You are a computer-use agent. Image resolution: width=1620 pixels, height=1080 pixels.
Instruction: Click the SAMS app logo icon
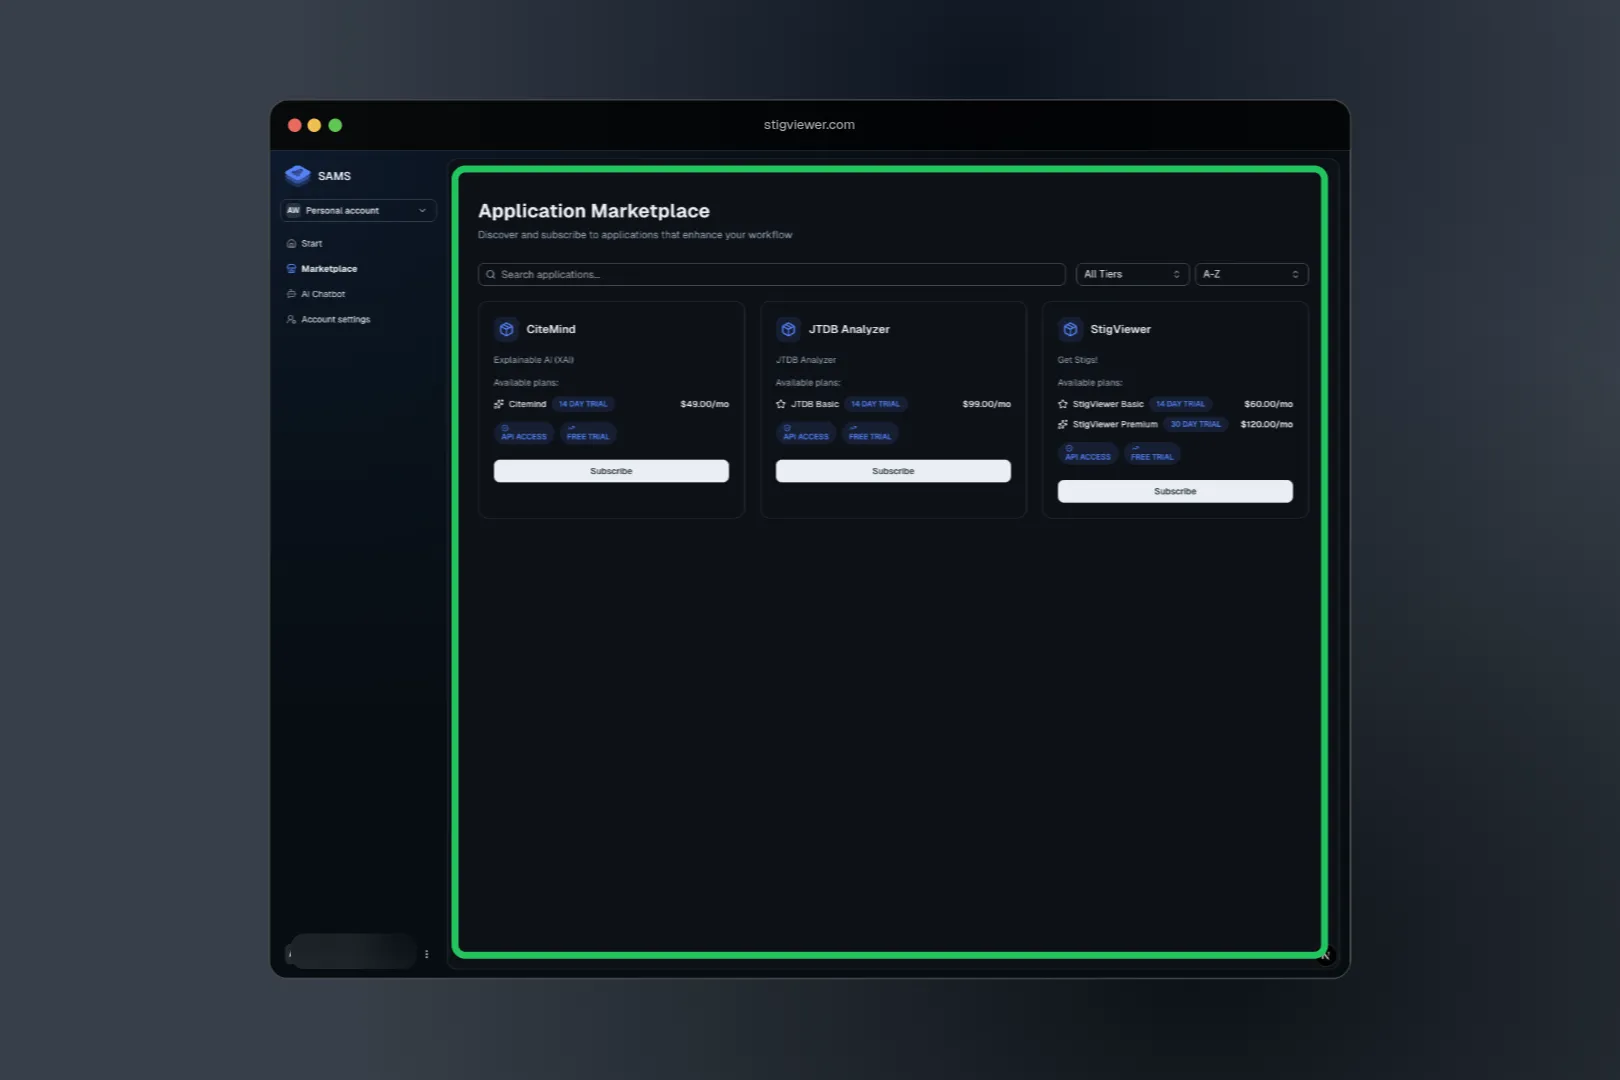(x=297, y=175)
